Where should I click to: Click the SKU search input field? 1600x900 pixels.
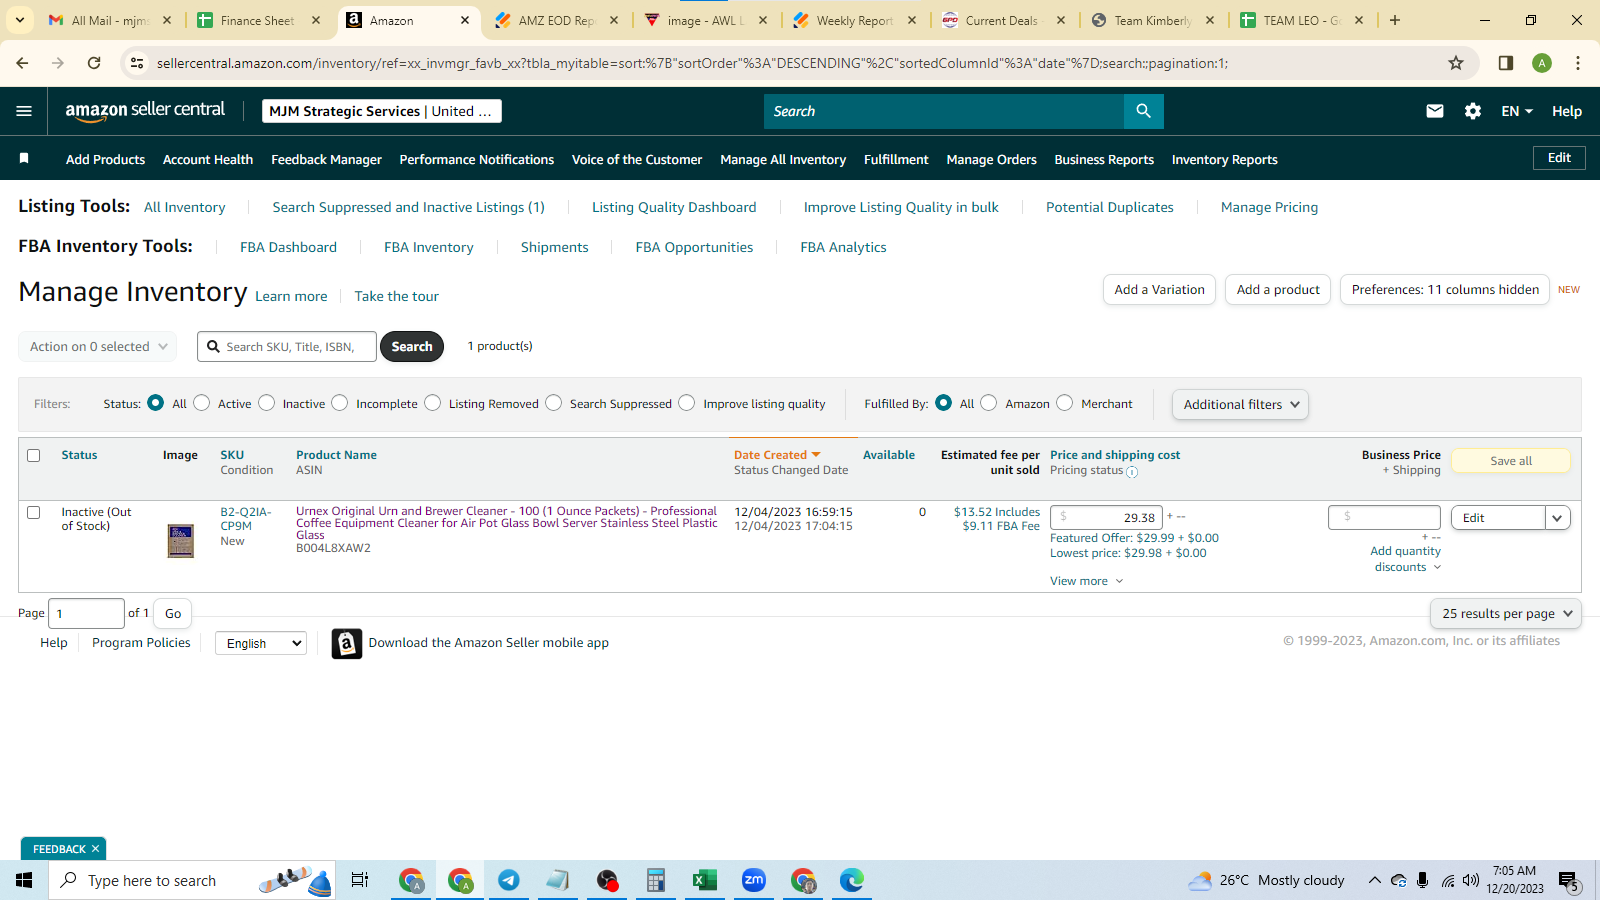pyautogui.click(x=287, y=346)
